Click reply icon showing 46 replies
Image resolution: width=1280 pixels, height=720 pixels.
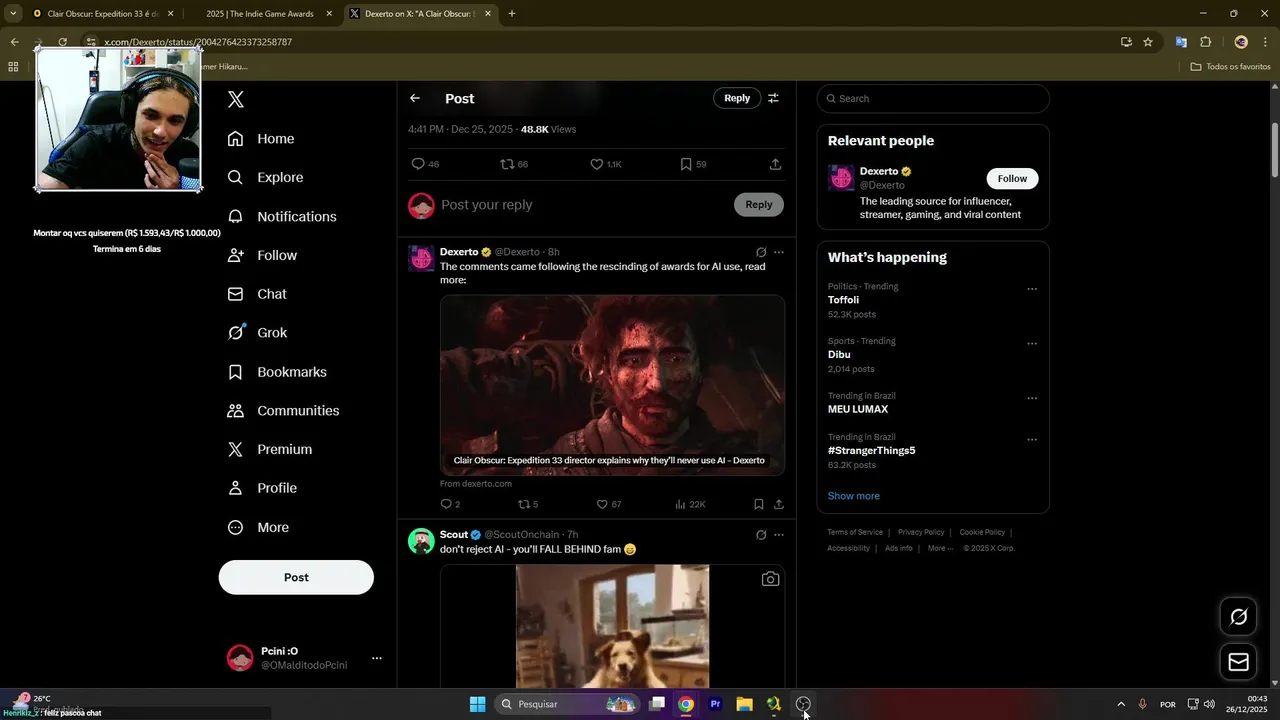click(425, 164)
